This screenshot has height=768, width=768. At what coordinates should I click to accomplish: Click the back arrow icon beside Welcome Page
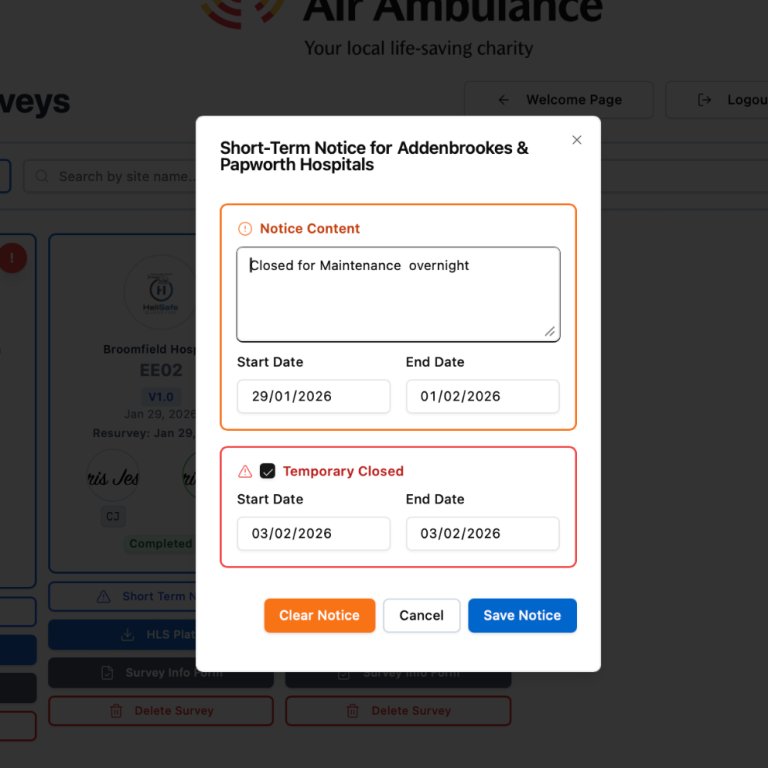tap(504, 100)
